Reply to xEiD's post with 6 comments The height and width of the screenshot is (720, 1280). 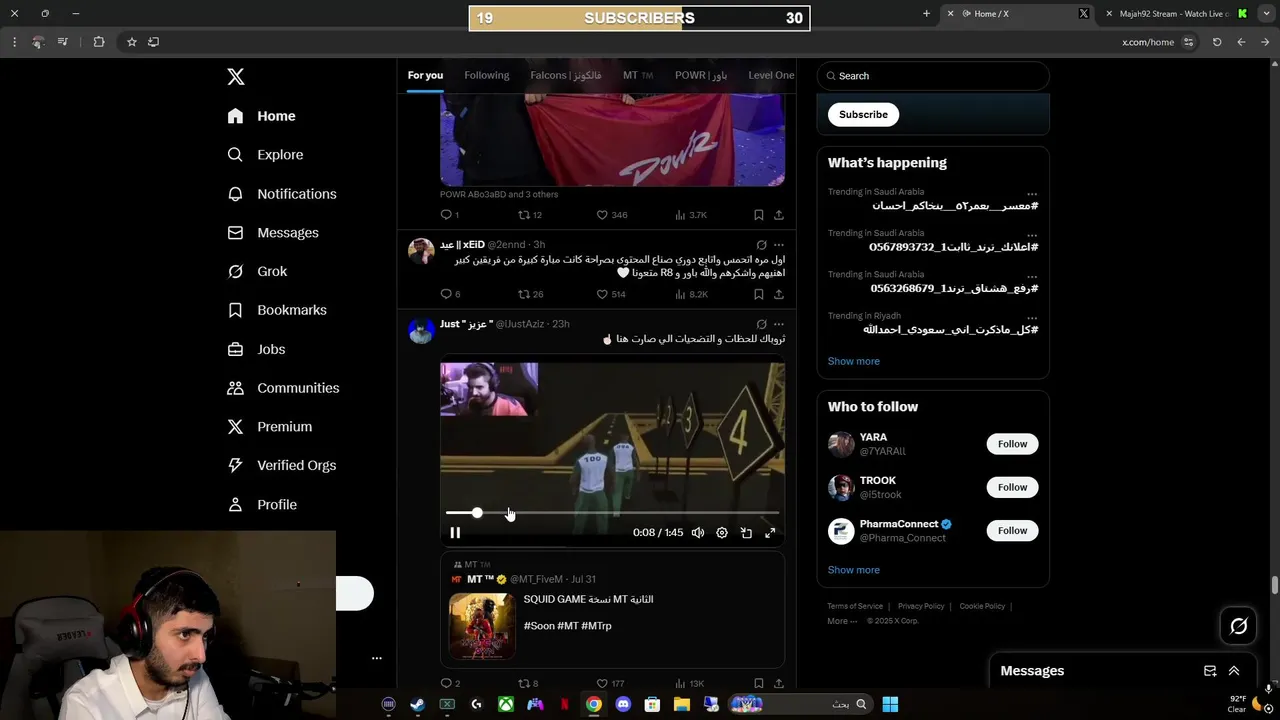(449, 294)
